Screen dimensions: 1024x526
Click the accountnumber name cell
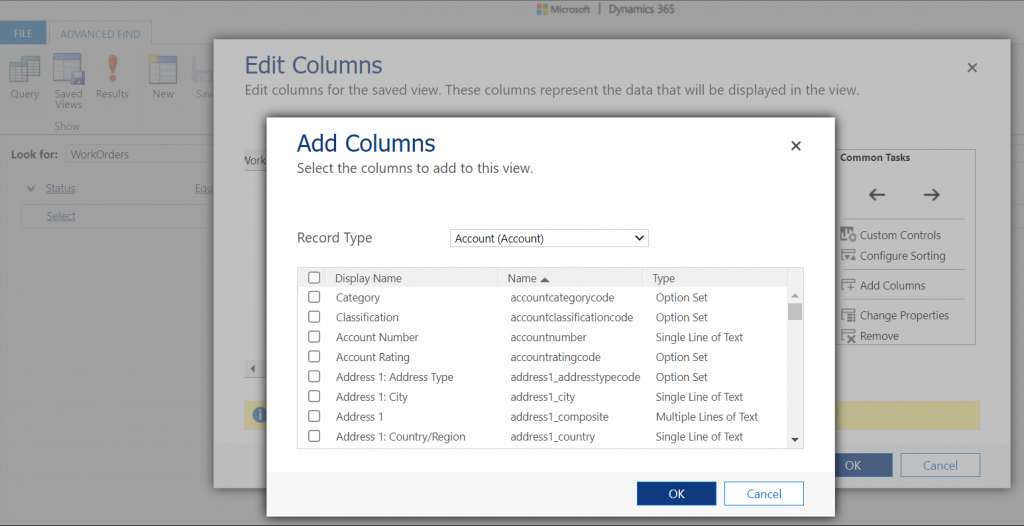pos(549,337)
